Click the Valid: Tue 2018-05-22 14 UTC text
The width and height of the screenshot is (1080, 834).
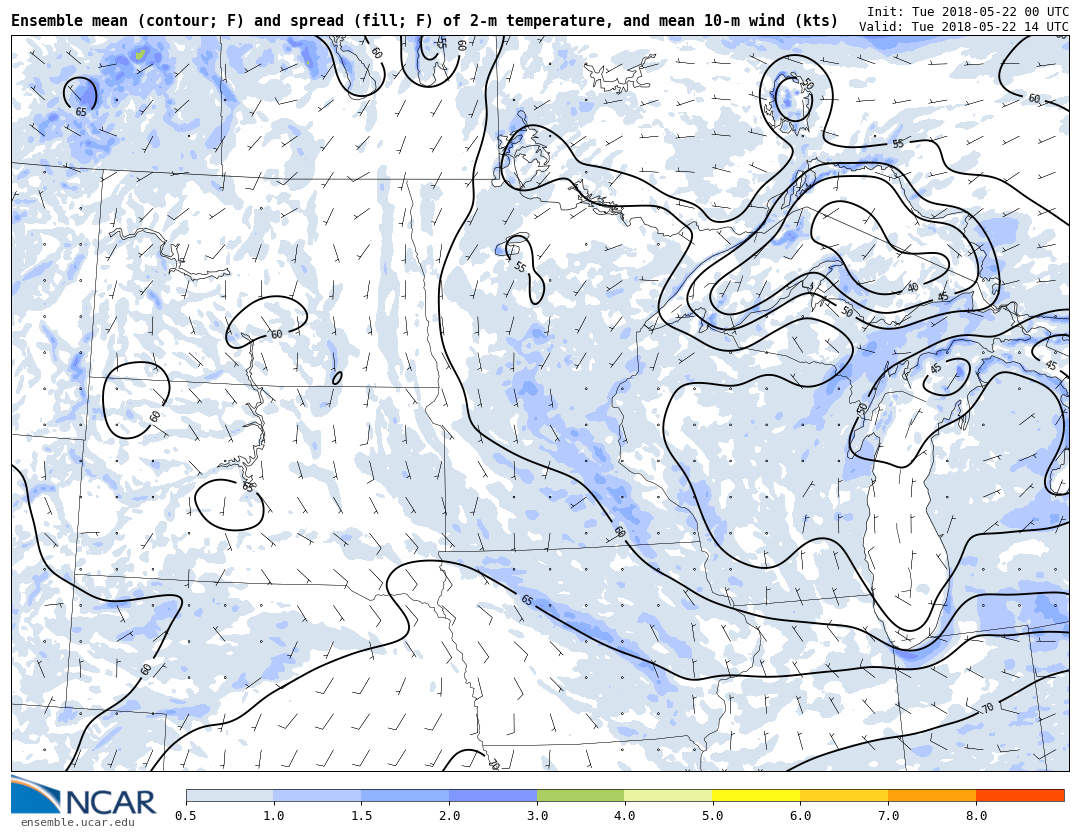[964, 26]
